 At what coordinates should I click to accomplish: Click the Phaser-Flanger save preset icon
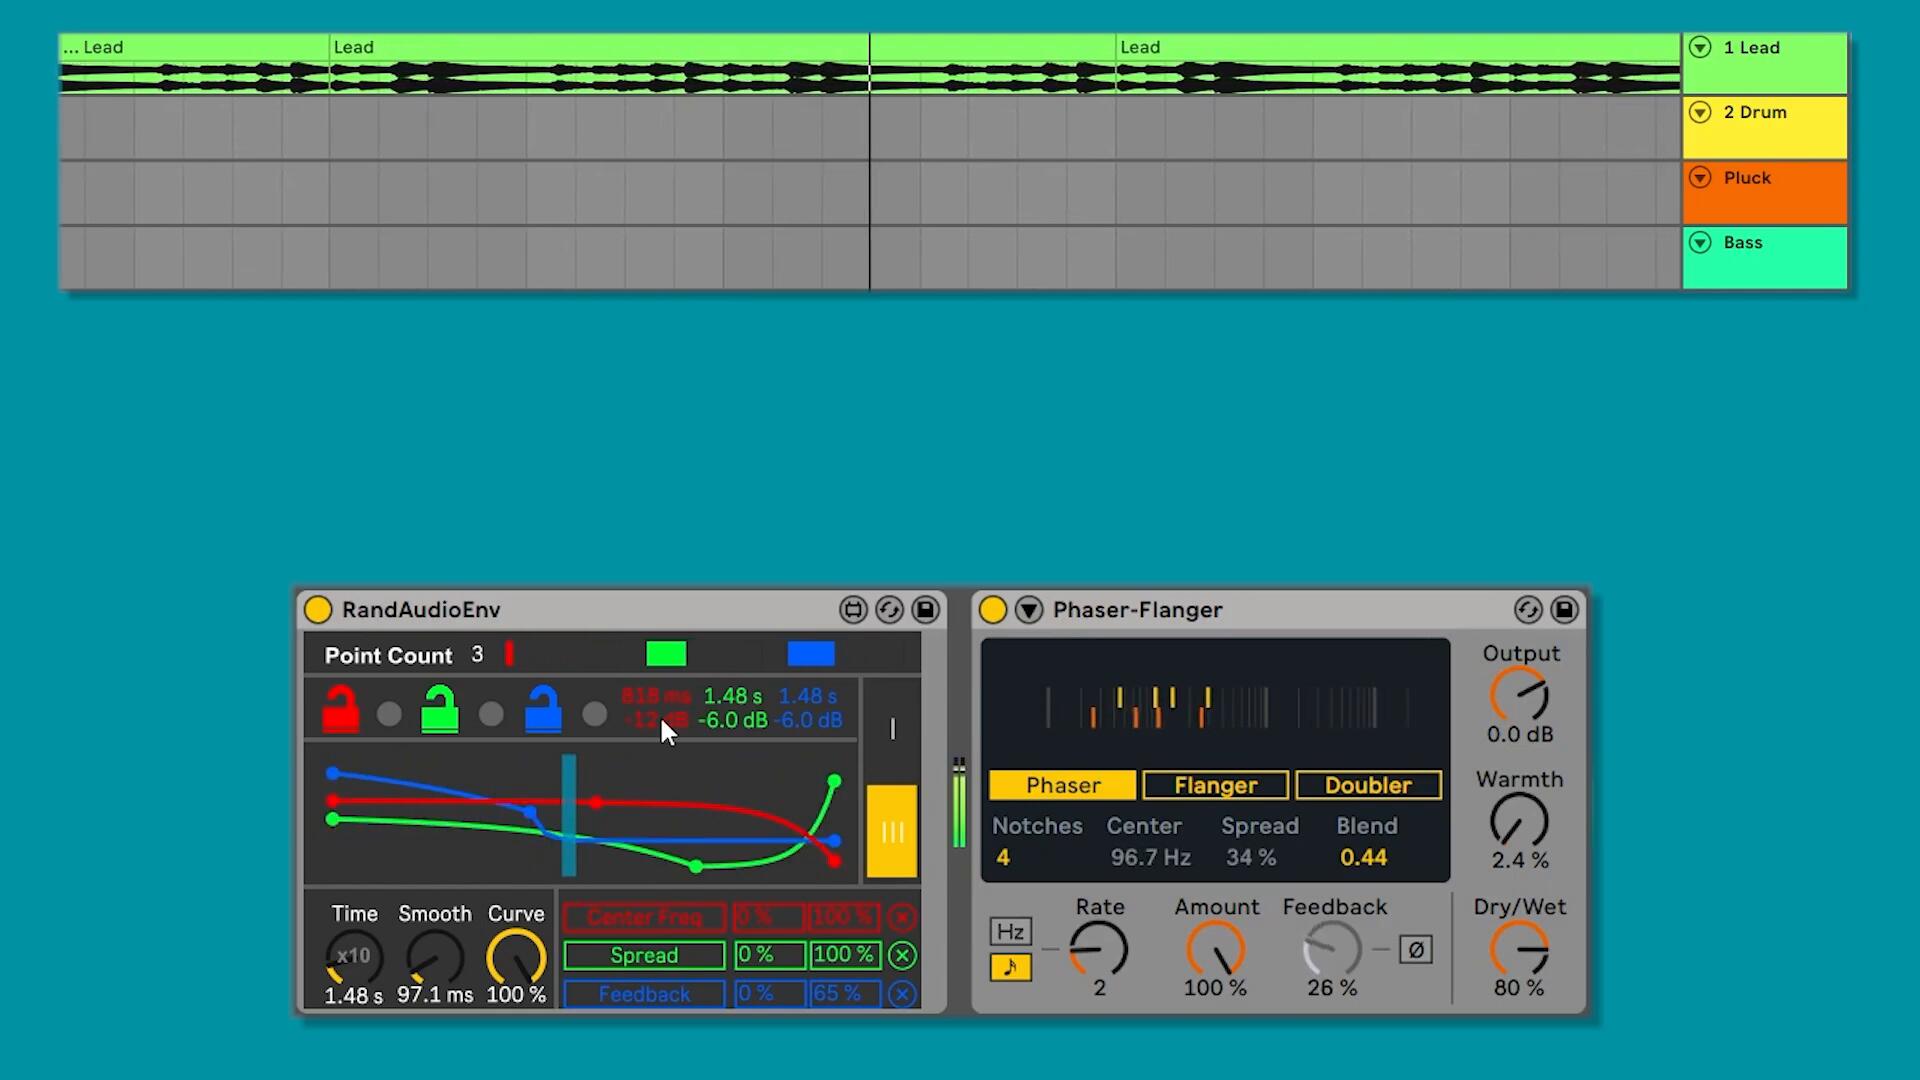[1564, 610]
